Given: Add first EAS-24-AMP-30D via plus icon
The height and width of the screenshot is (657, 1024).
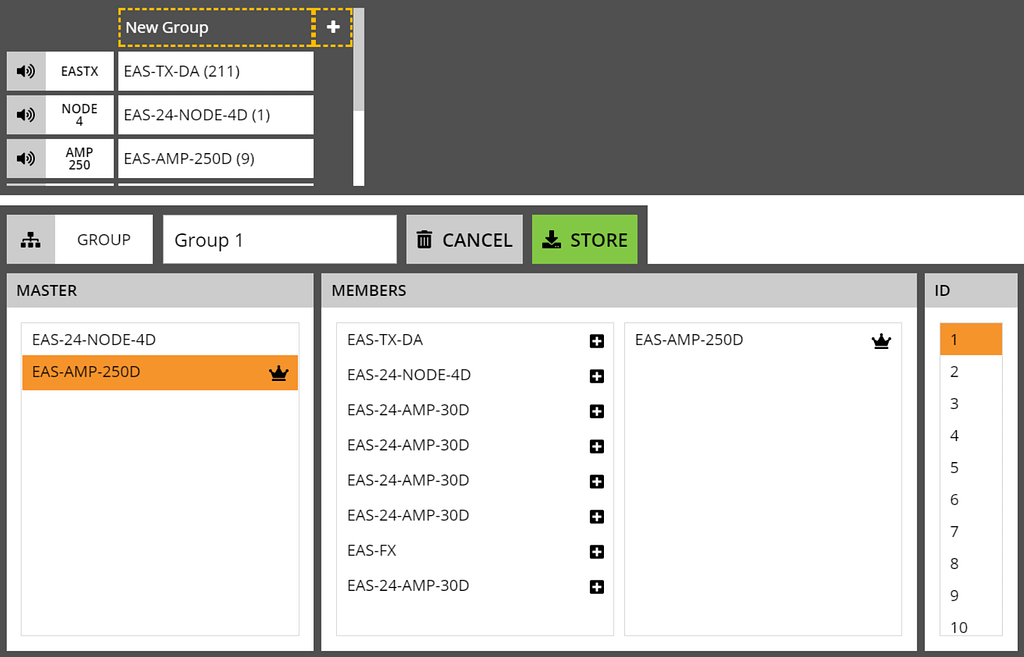Looking at the screenshot, I should 596,411.
